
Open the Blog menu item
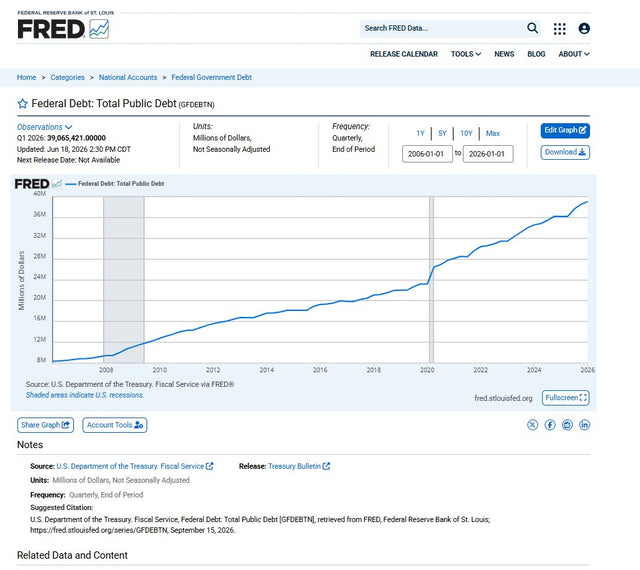pos(536,54)
